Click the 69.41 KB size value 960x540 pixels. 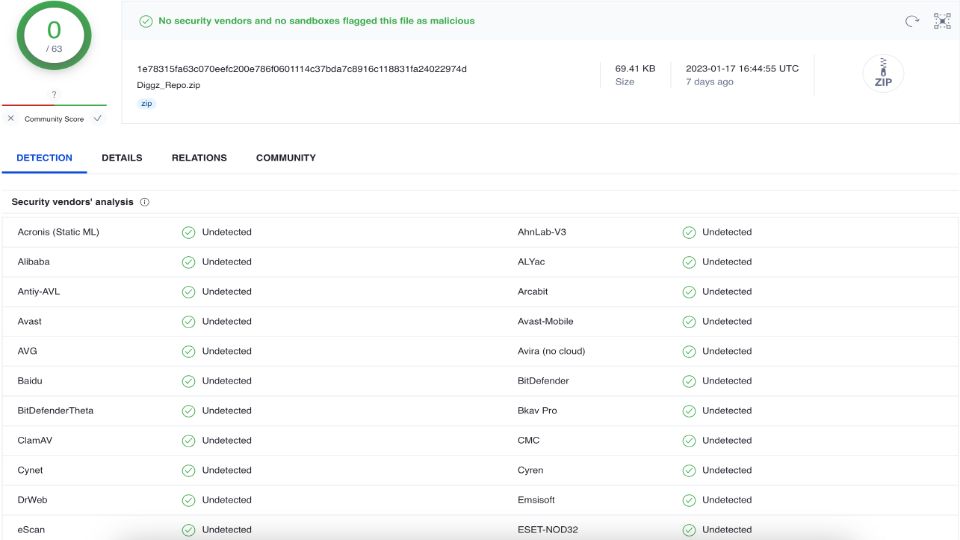(635, 69)
